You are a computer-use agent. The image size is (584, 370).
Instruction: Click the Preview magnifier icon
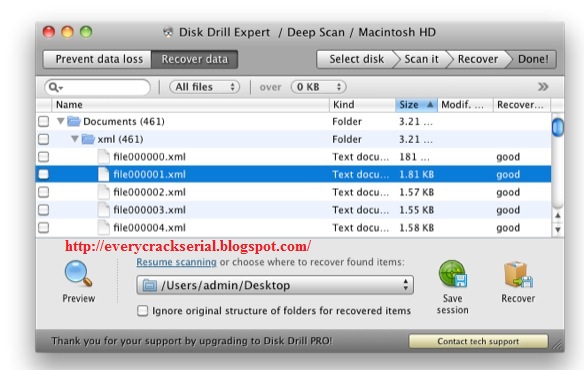click(x=78, y=274)
